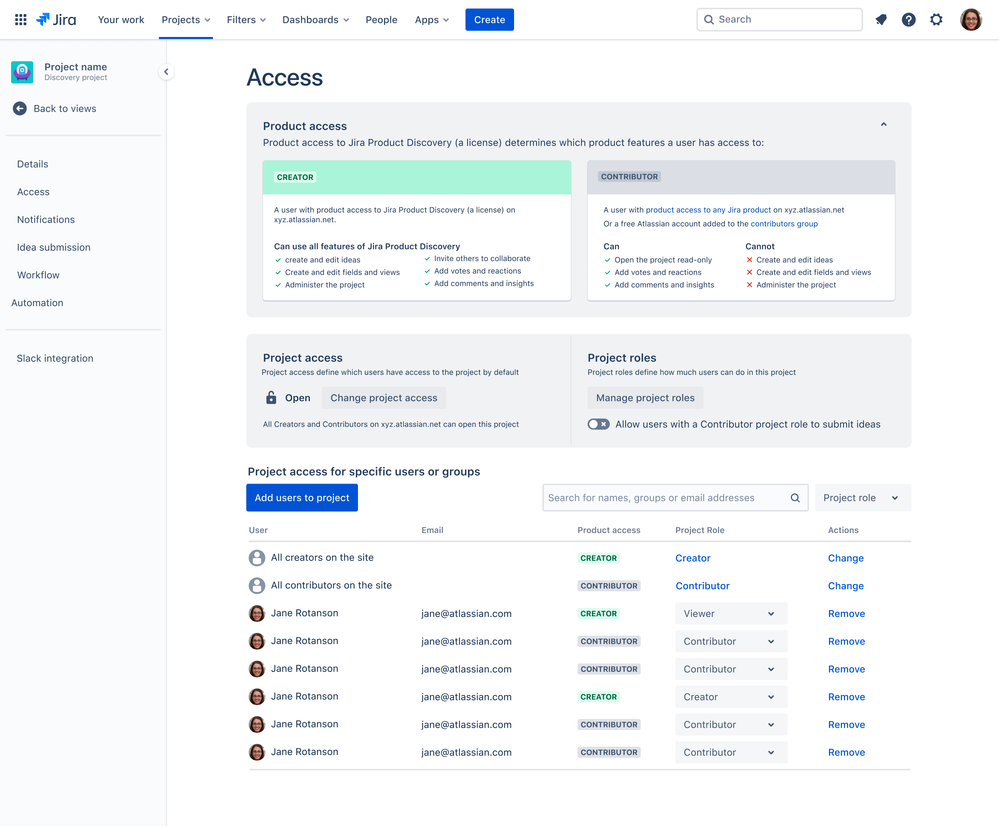Click the project avatar icon in sidebar
The height and width of the screenshot is (826, 999).
pyautogui.click(x=22, y=72)
